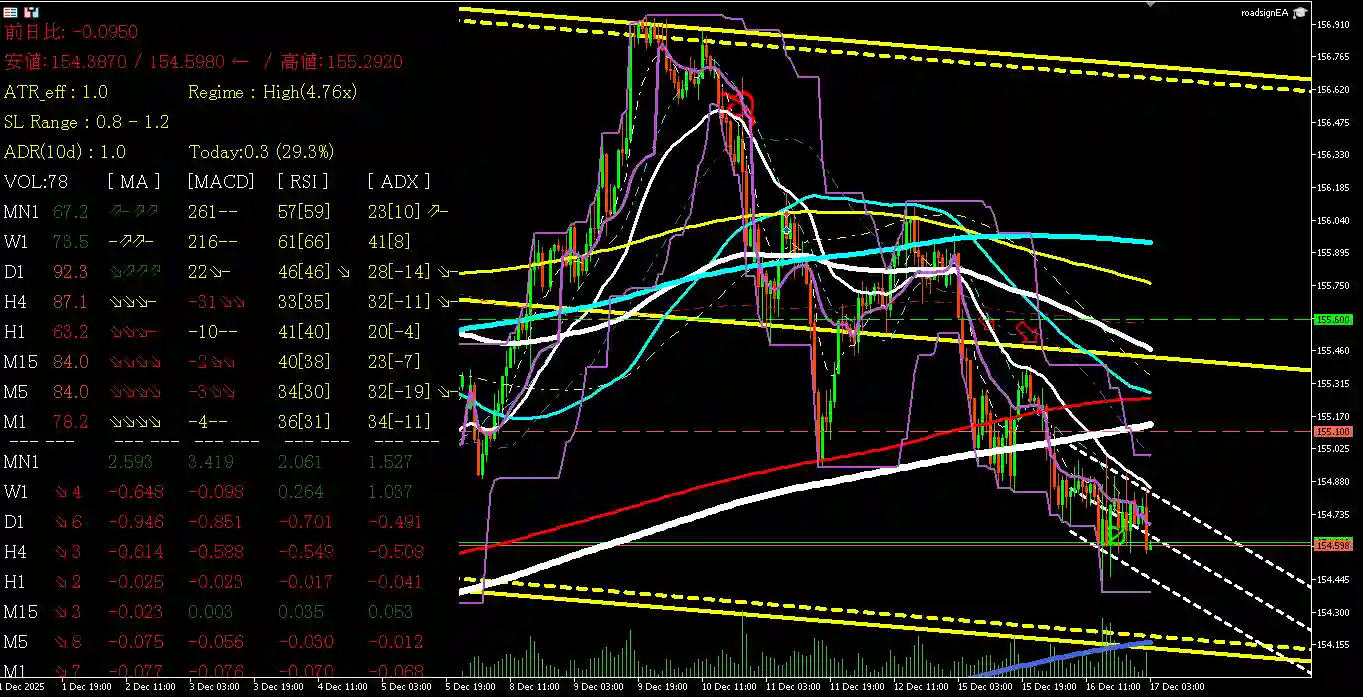The image size is (1363, 697).
Task: Click the 155.100 red price level label
Action: (x=1335, y=432)
